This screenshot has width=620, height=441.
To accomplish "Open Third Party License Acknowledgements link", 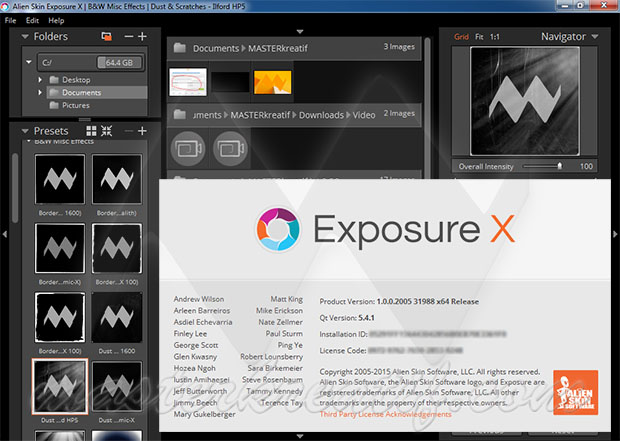I will (x=386, y=414).
